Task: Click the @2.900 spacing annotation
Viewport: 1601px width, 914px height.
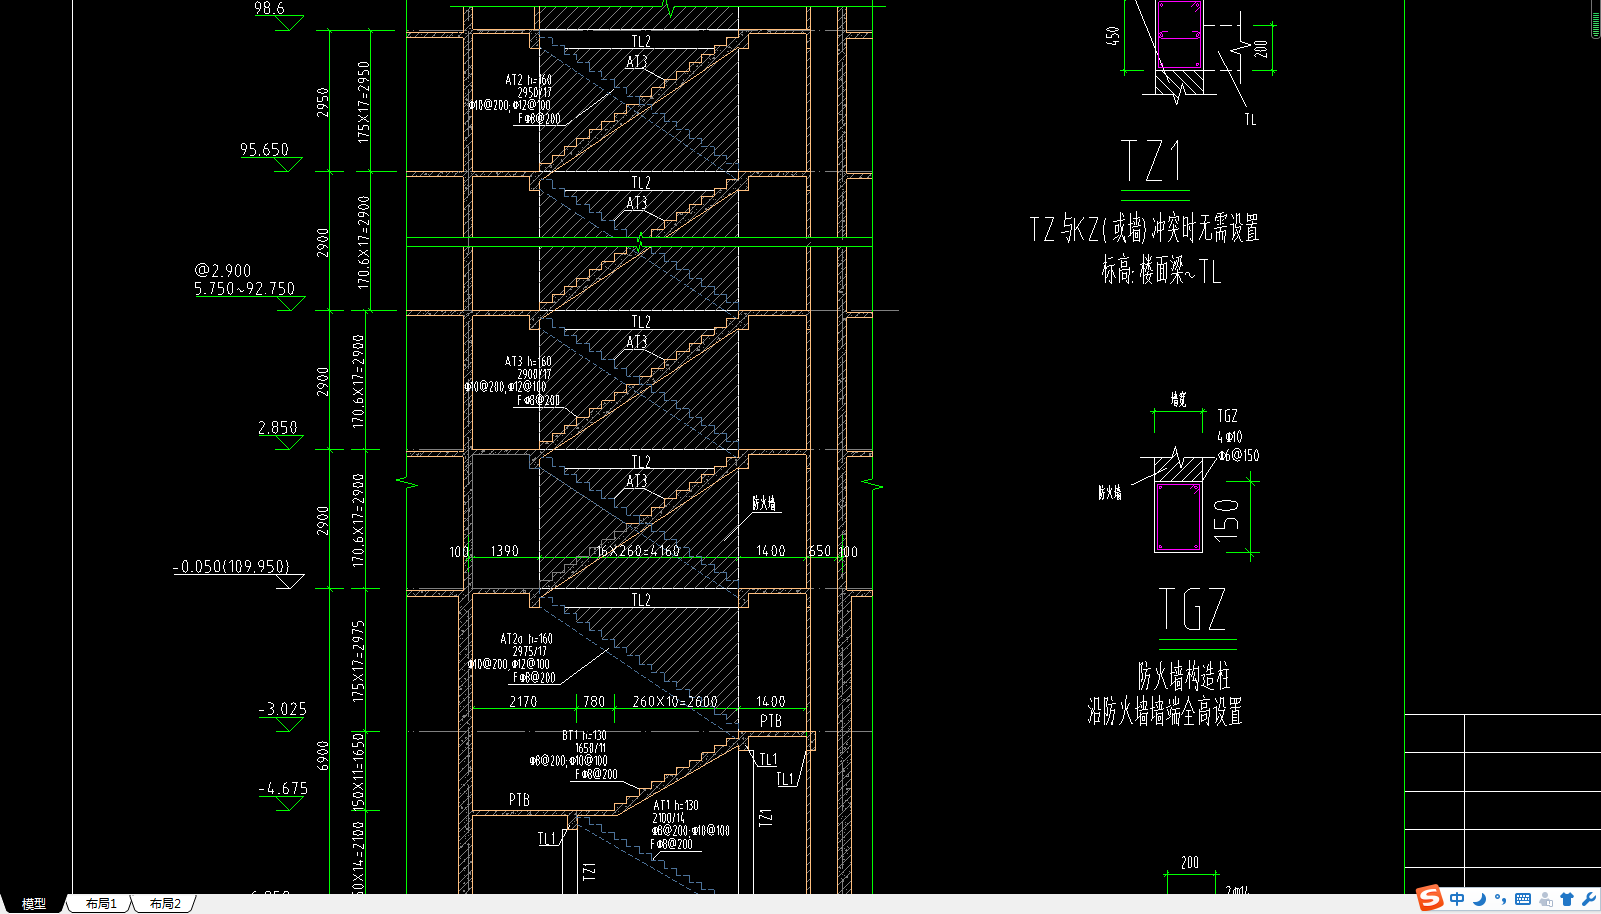Action: pos(223,271)
